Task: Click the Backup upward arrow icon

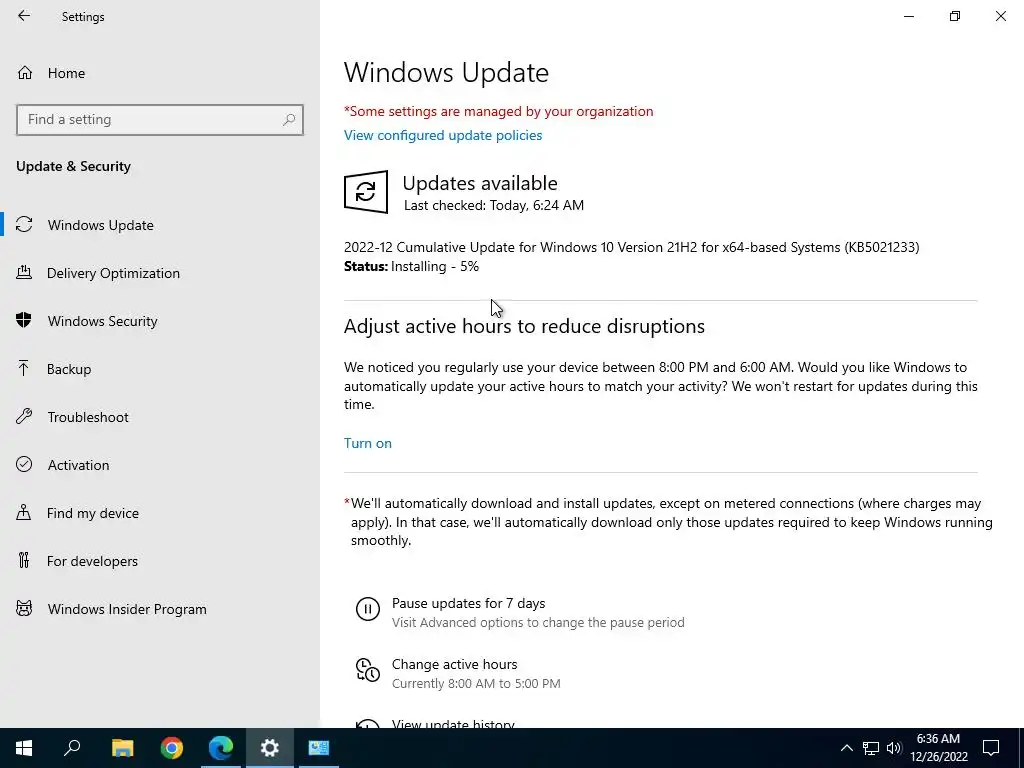Action: pyautogui.click(x=24, y=368)
